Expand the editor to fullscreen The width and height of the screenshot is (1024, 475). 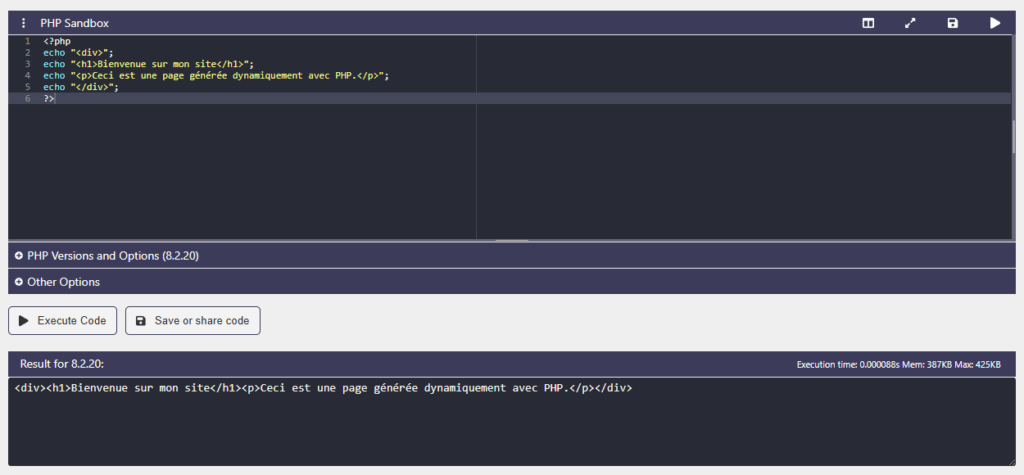[x=910, y=23]
